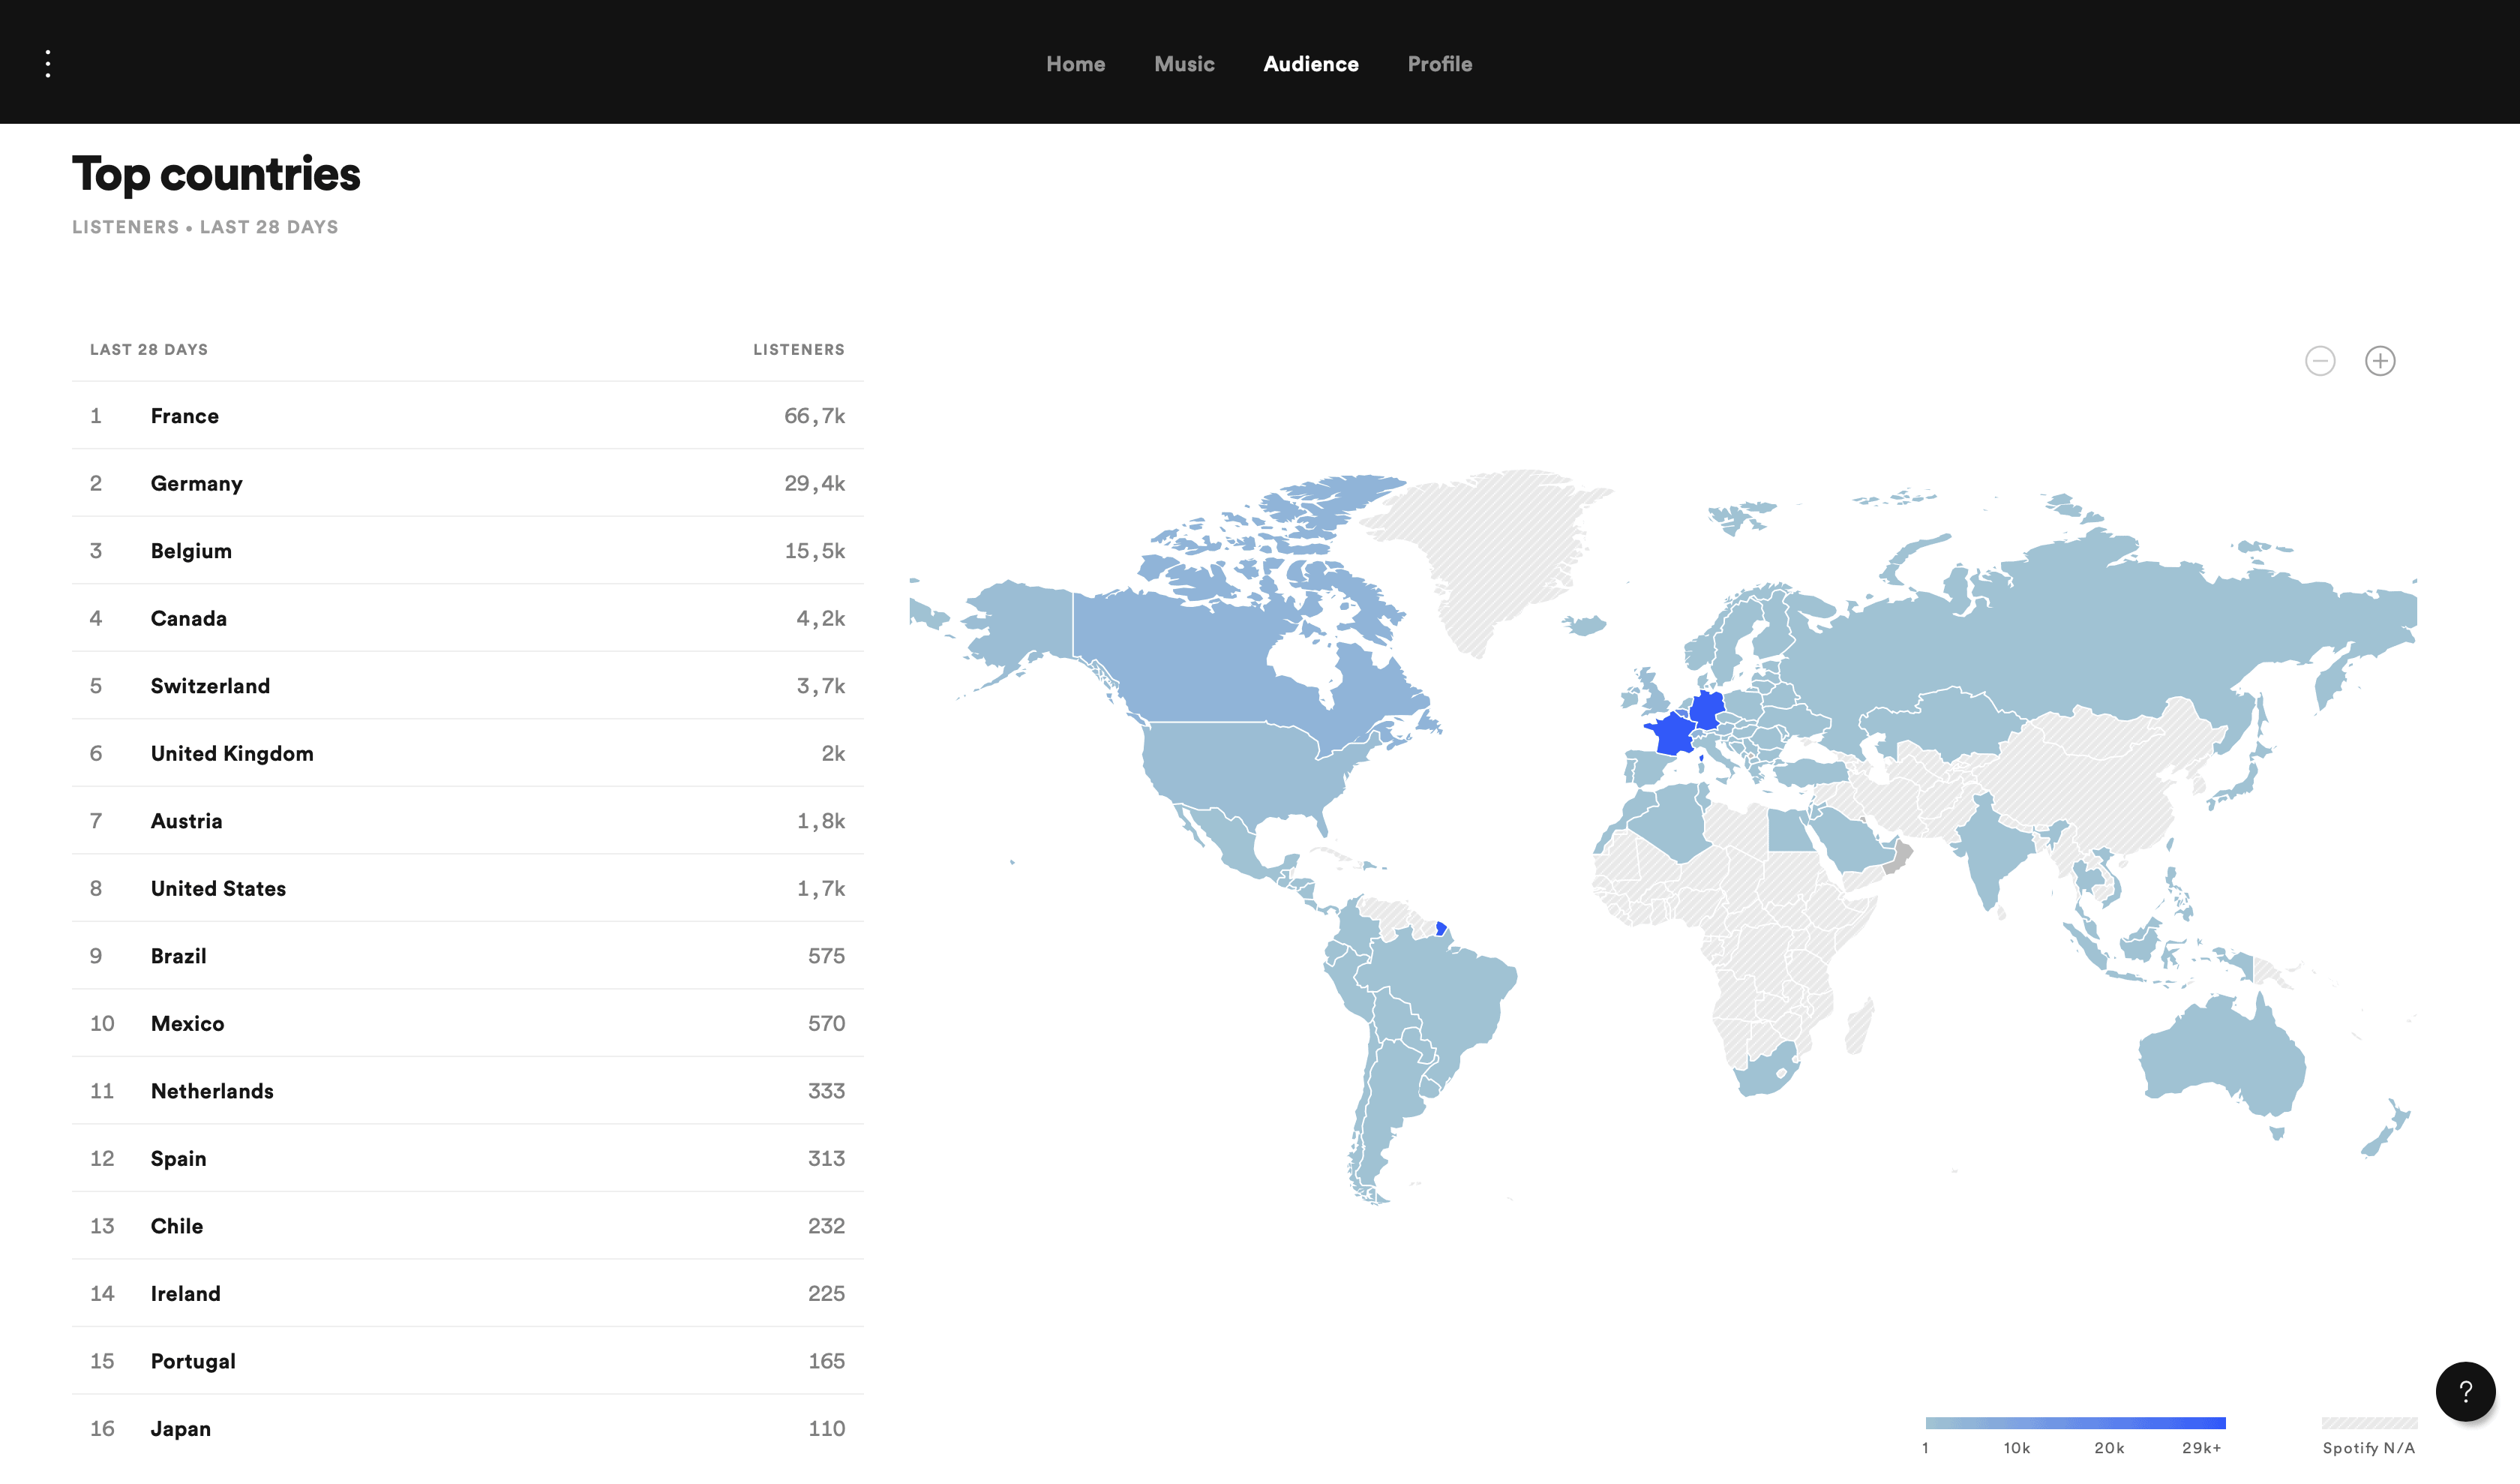Zoom in the map with plus icon
2520x1484 pixels.
coord(2380,361)
